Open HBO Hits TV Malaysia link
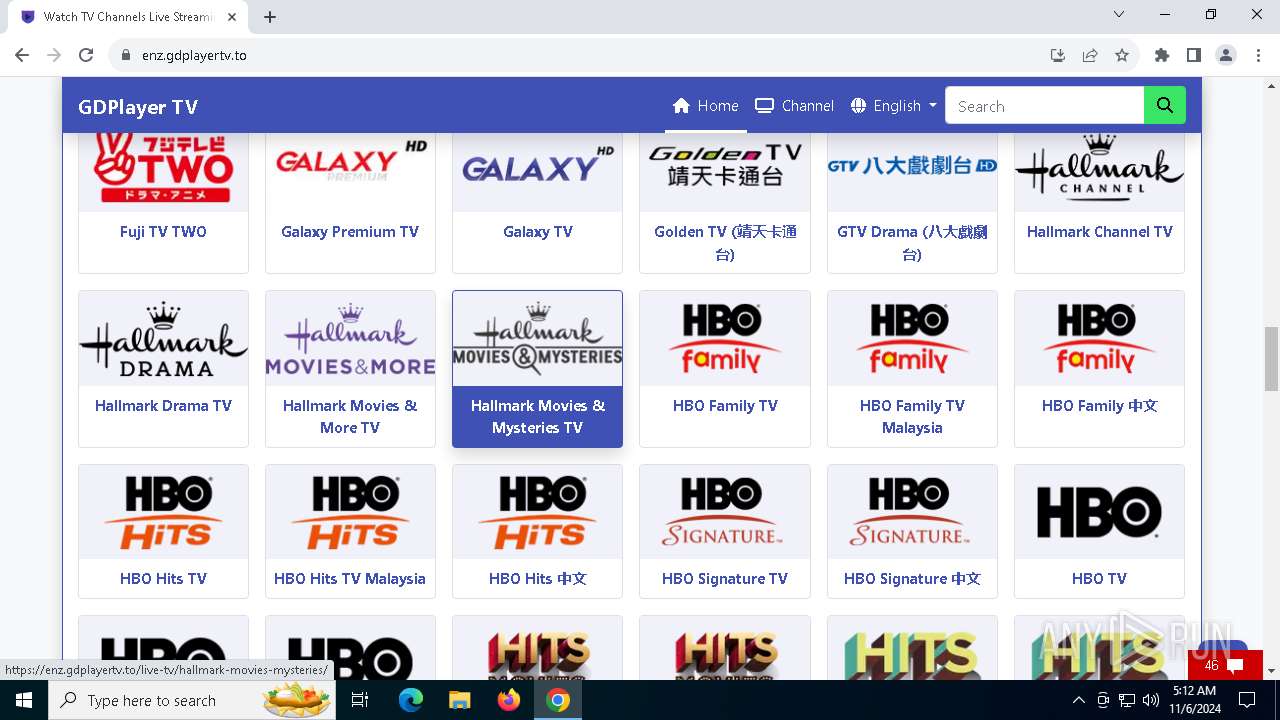The width and height of the screenshot is (1280, 720). point(350,578)
